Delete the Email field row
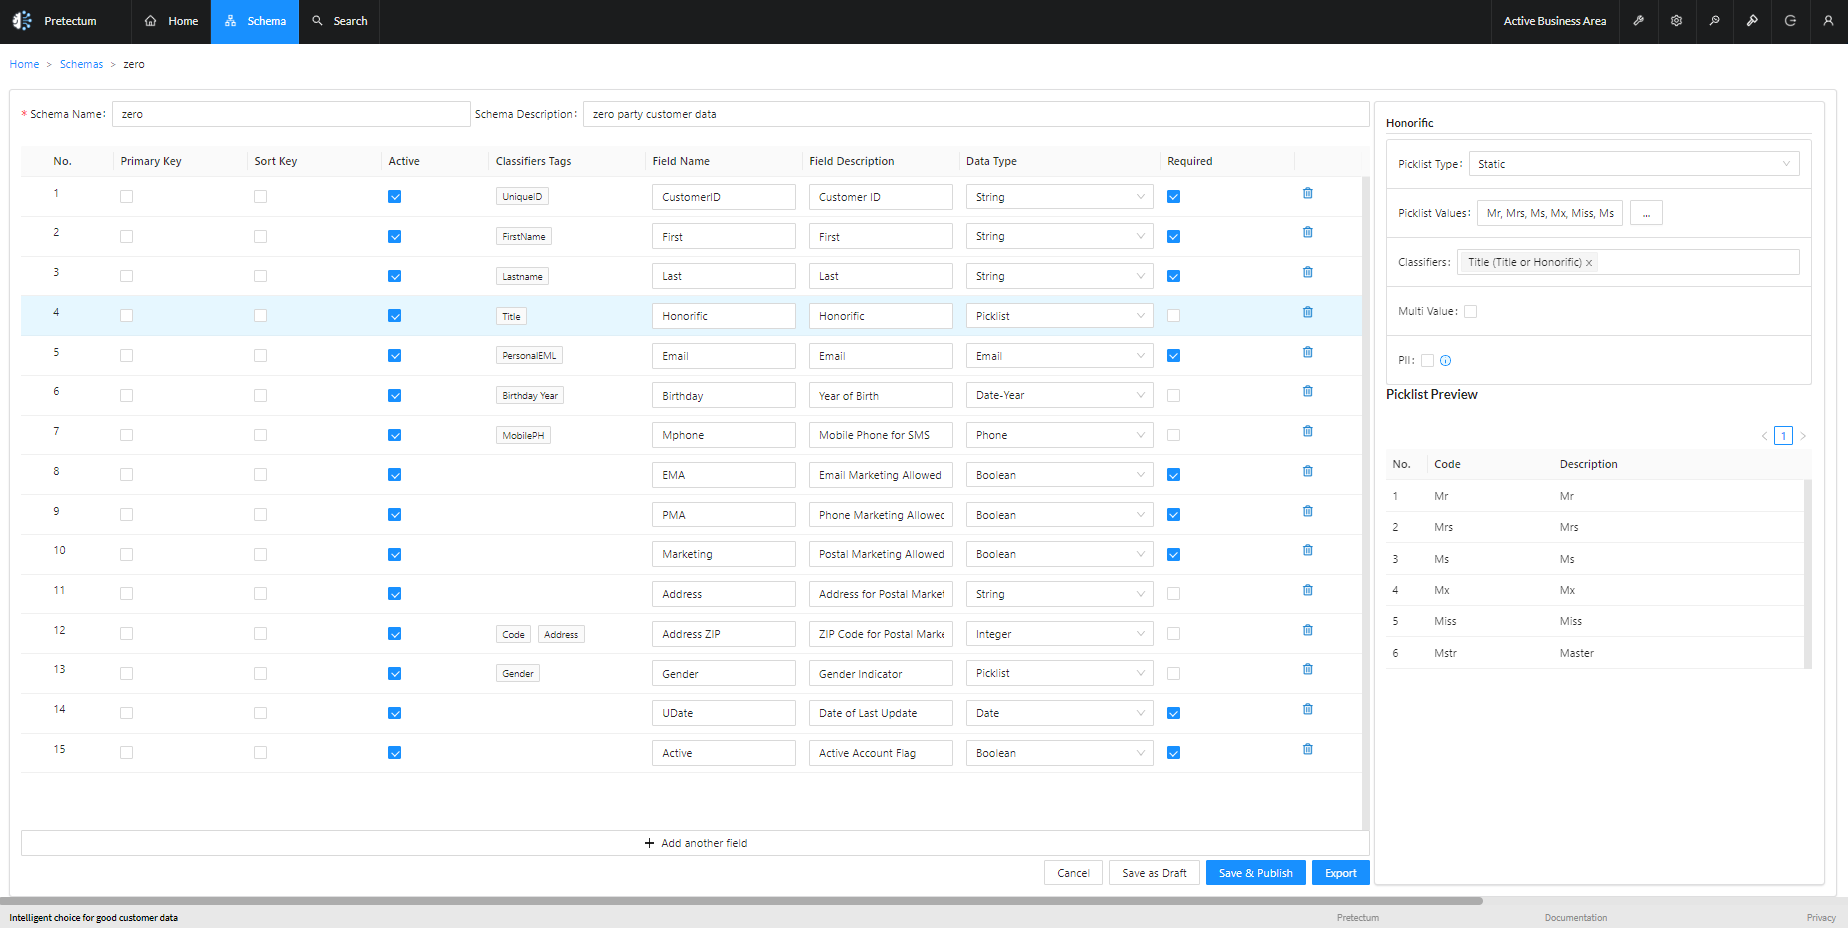Image resolution: width=1848 pixels, height=928 pixels. pos(1308,352)
